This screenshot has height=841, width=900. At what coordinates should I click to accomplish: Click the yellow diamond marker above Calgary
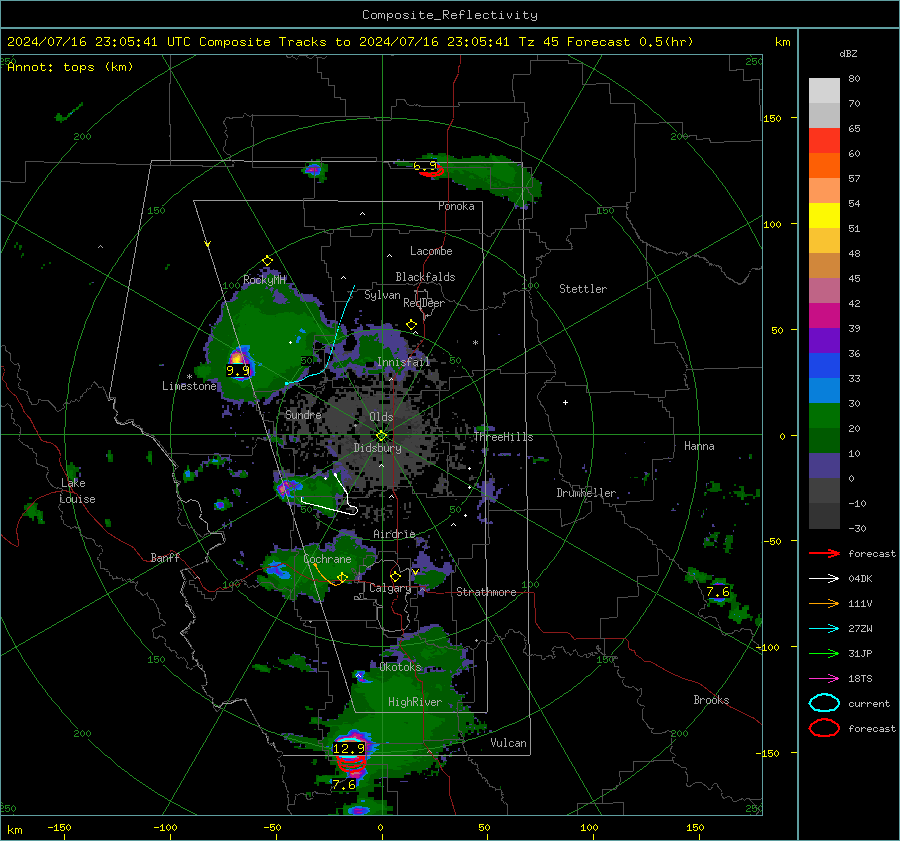395,576
